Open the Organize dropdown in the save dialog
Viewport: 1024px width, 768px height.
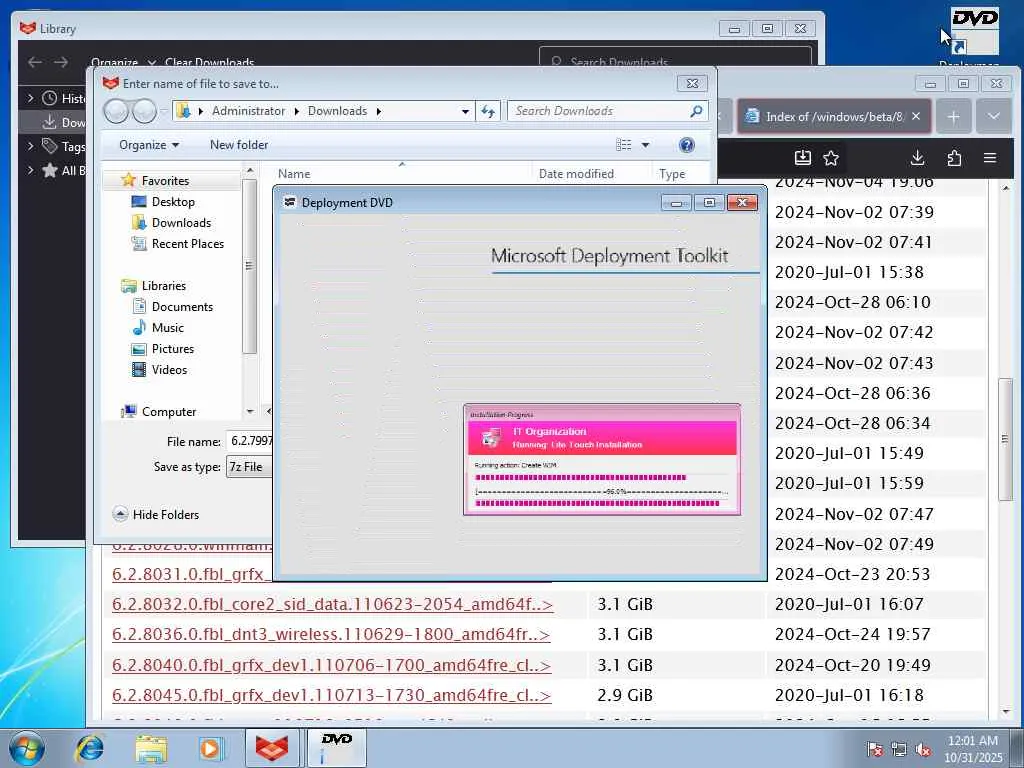coord(149,145)
